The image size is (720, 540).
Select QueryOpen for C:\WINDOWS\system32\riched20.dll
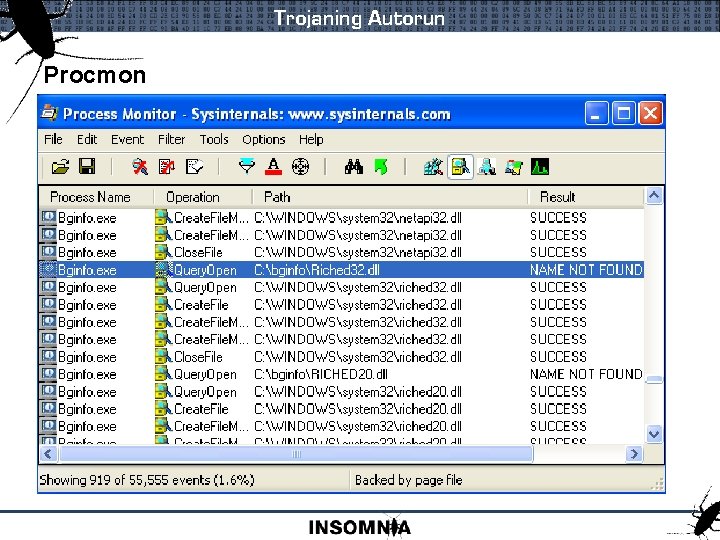point(205,392)
